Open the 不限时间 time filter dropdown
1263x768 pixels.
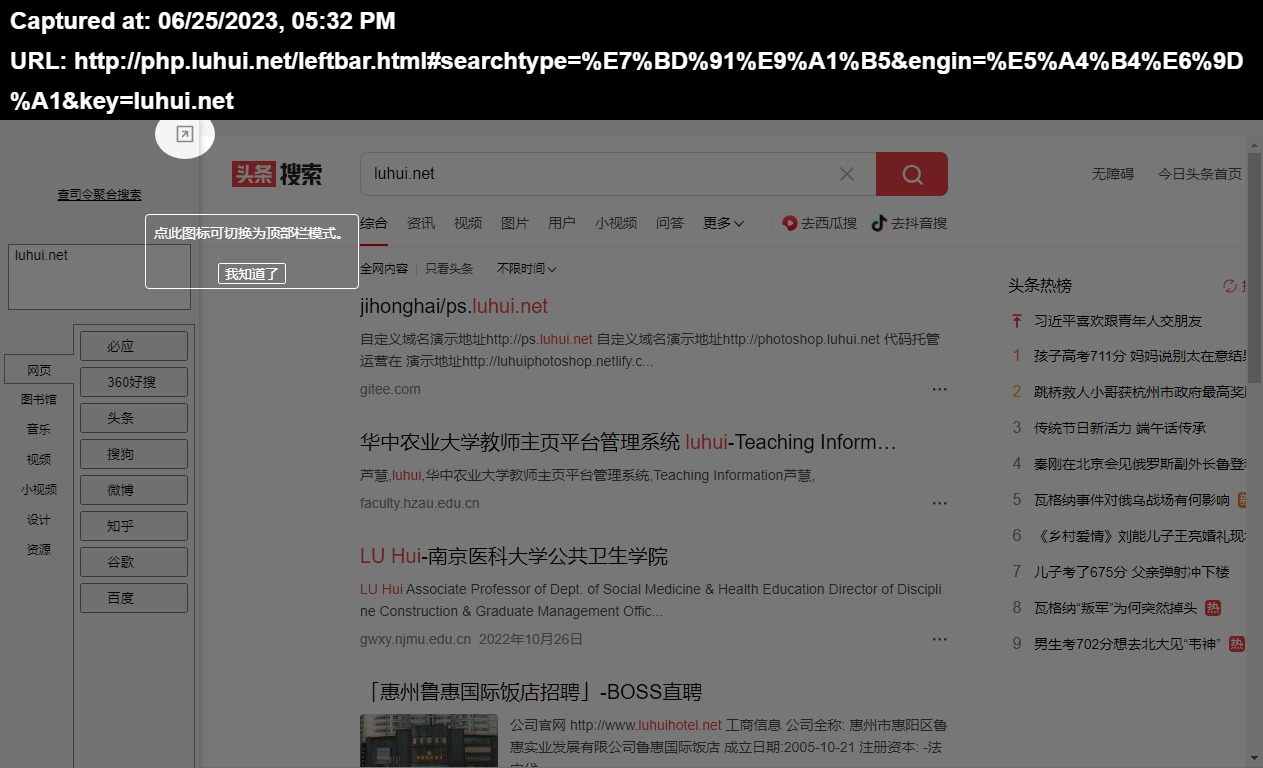coord(527,268)
